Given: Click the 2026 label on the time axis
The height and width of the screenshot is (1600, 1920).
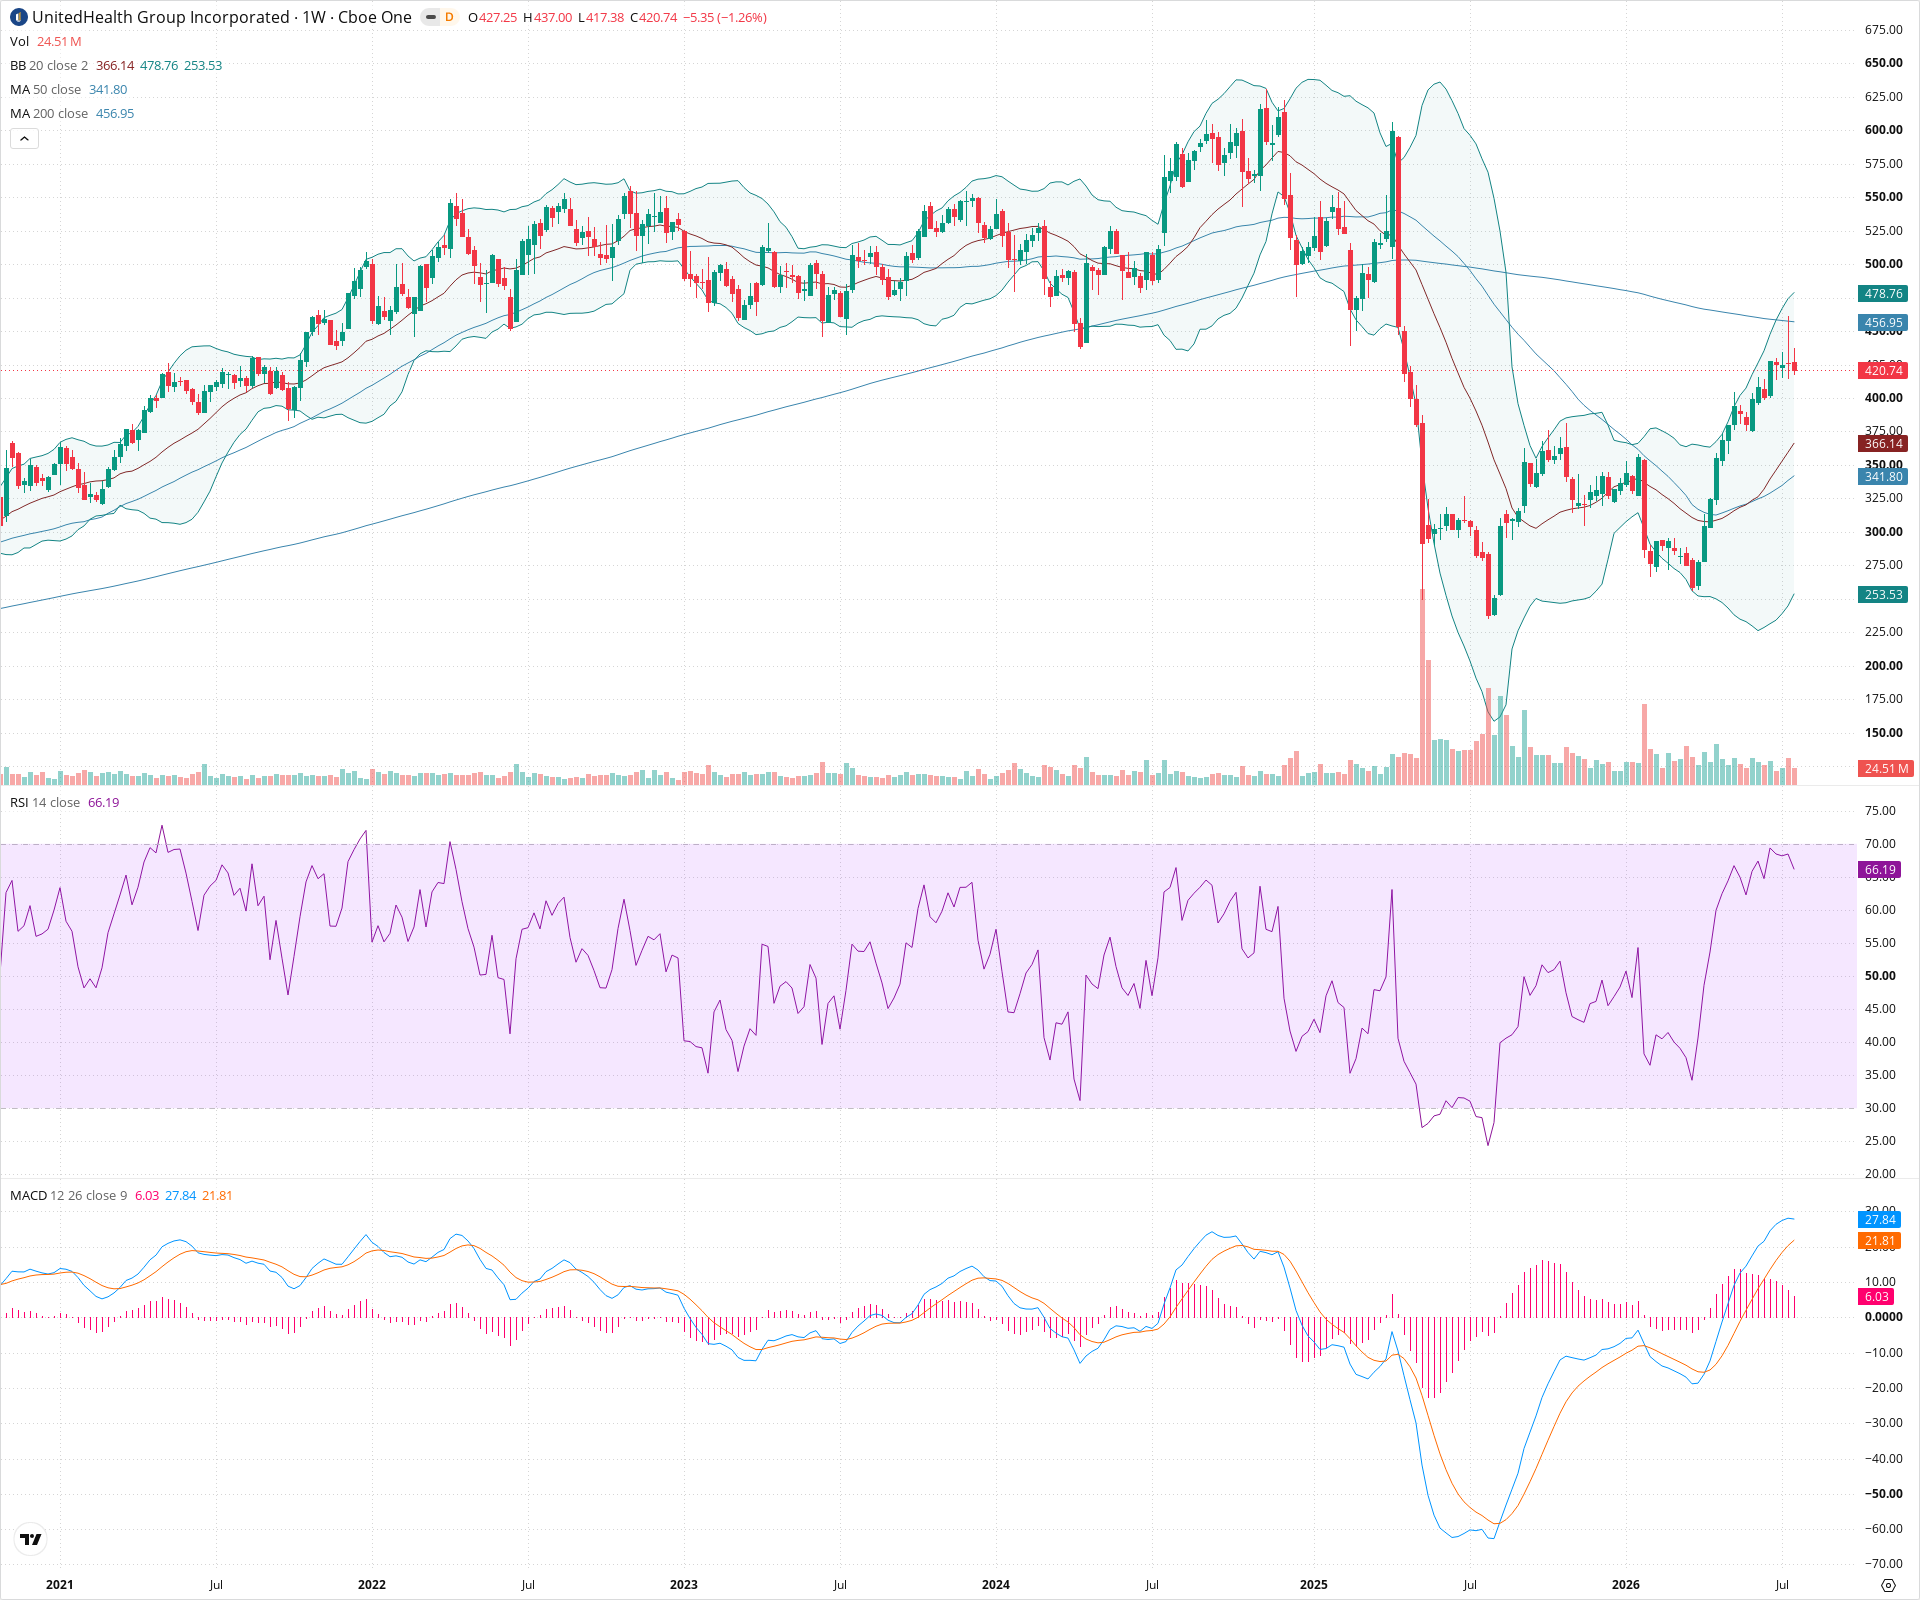Looking at the screenshot, I should (x=1626, y=1584).
